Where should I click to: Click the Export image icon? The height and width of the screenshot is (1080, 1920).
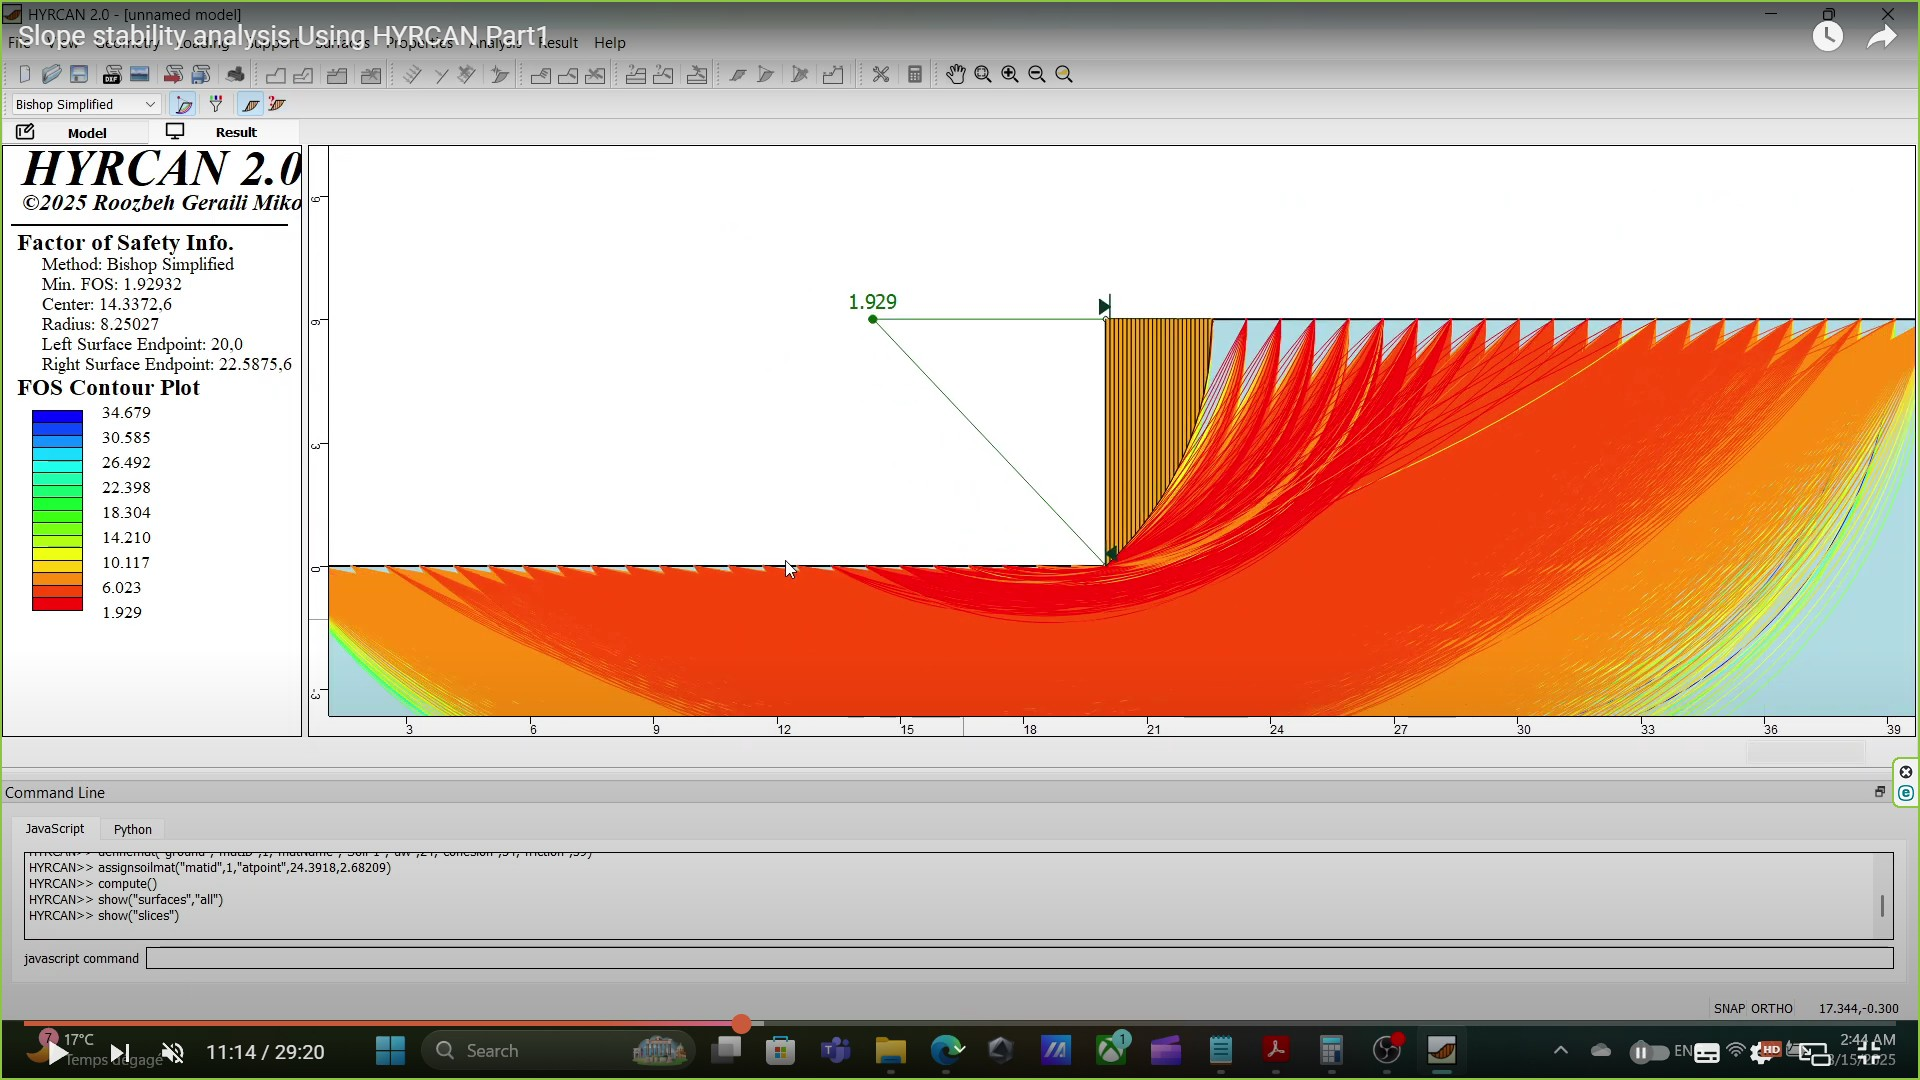(x=140, y=75)
